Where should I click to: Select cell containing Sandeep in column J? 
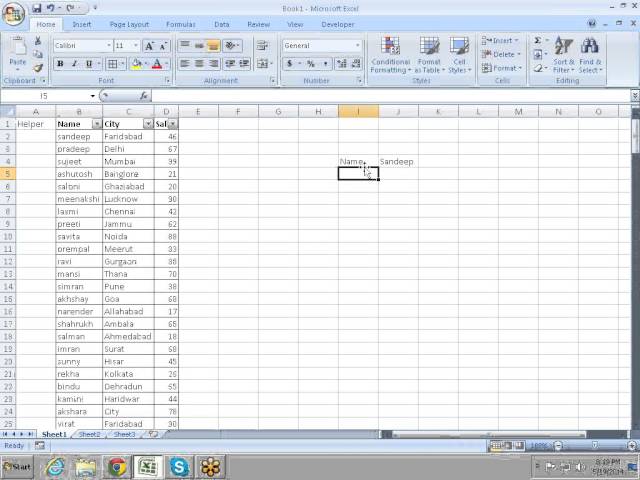pyautogui.click(x=398, y=162)
